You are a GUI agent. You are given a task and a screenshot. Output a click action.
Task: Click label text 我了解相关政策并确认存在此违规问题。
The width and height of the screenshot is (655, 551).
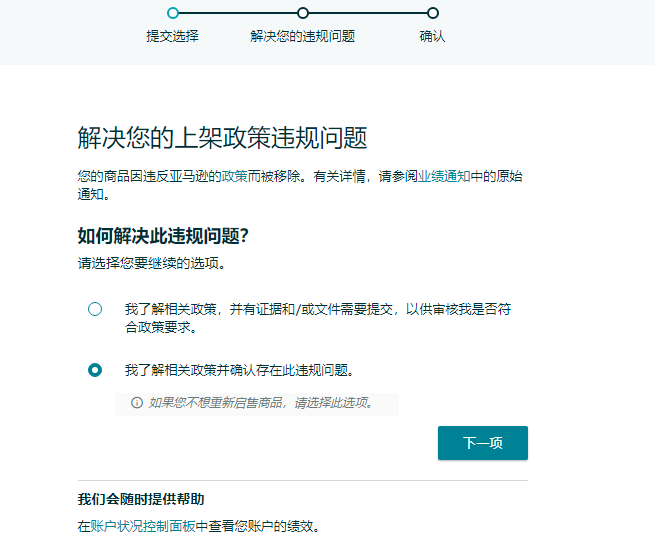click(x=240, y=370)
